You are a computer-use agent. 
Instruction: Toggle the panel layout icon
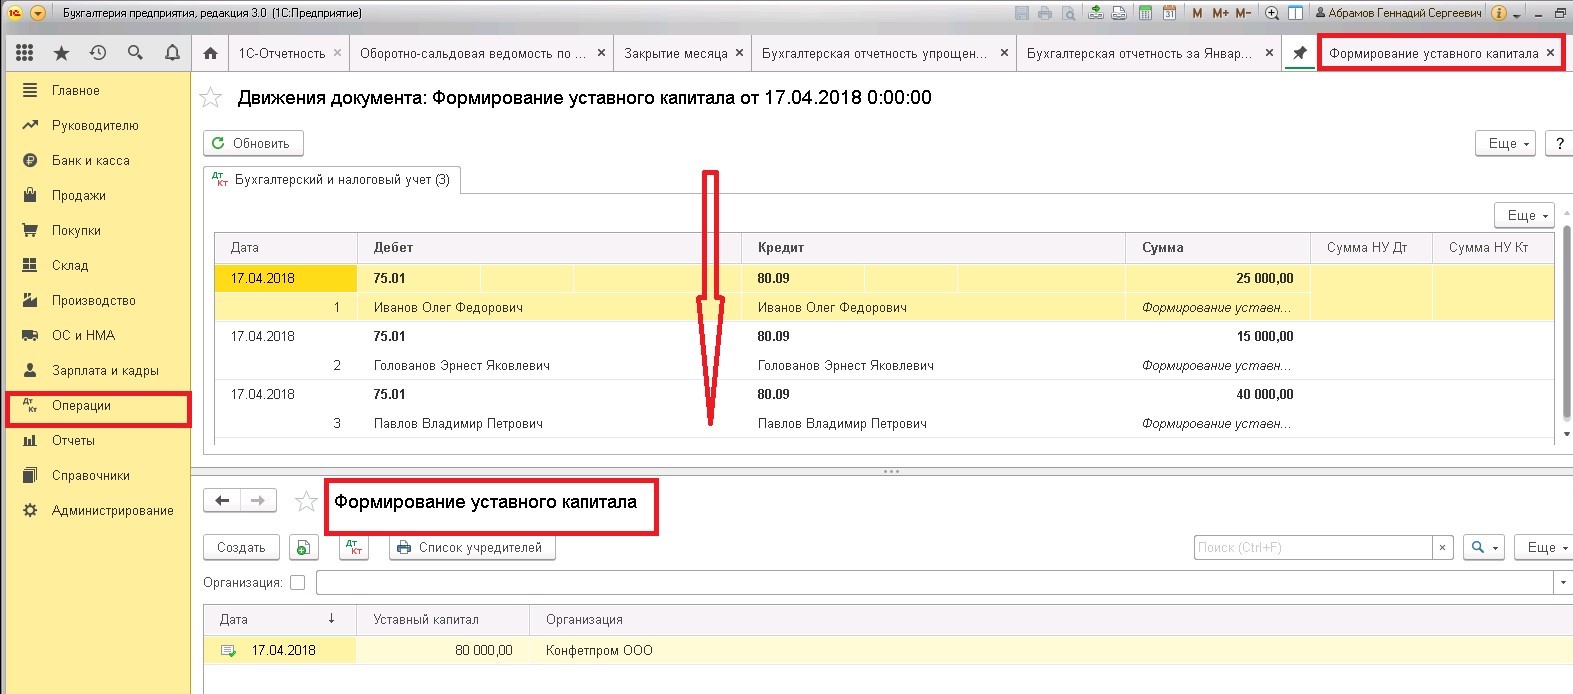point(1296,13)
